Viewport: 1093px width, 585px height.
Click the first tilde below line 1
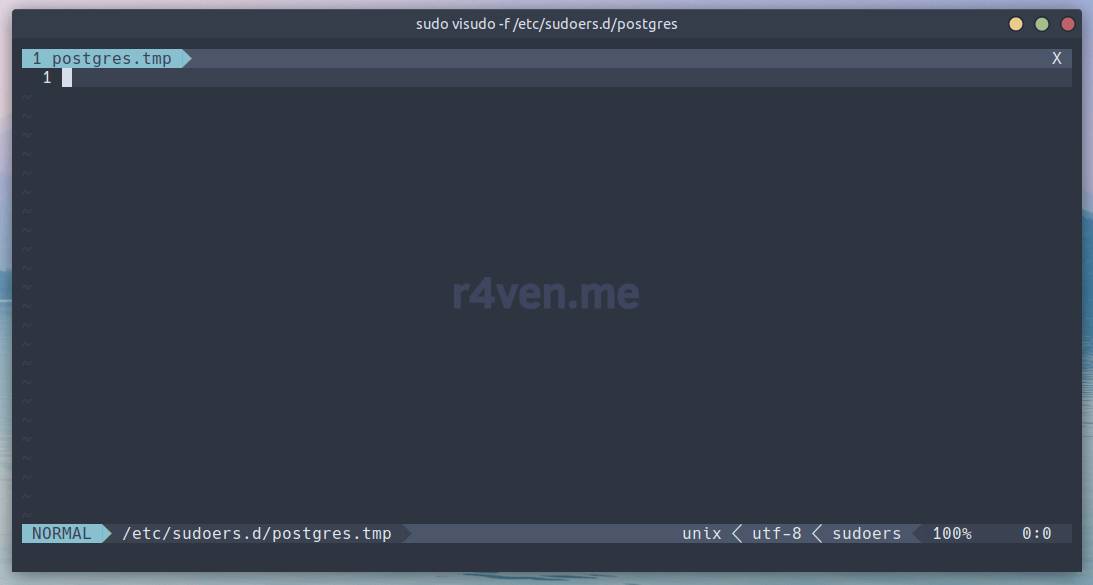[27, 97]
